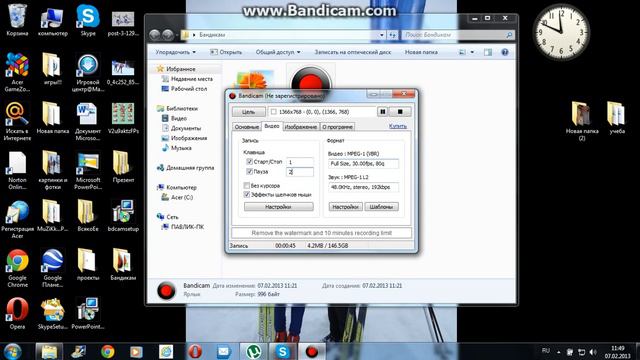Image resolution: width=640 pixels, height=360 pixels.
Task: Switch to the Видео tab
Action: (272, 126)
